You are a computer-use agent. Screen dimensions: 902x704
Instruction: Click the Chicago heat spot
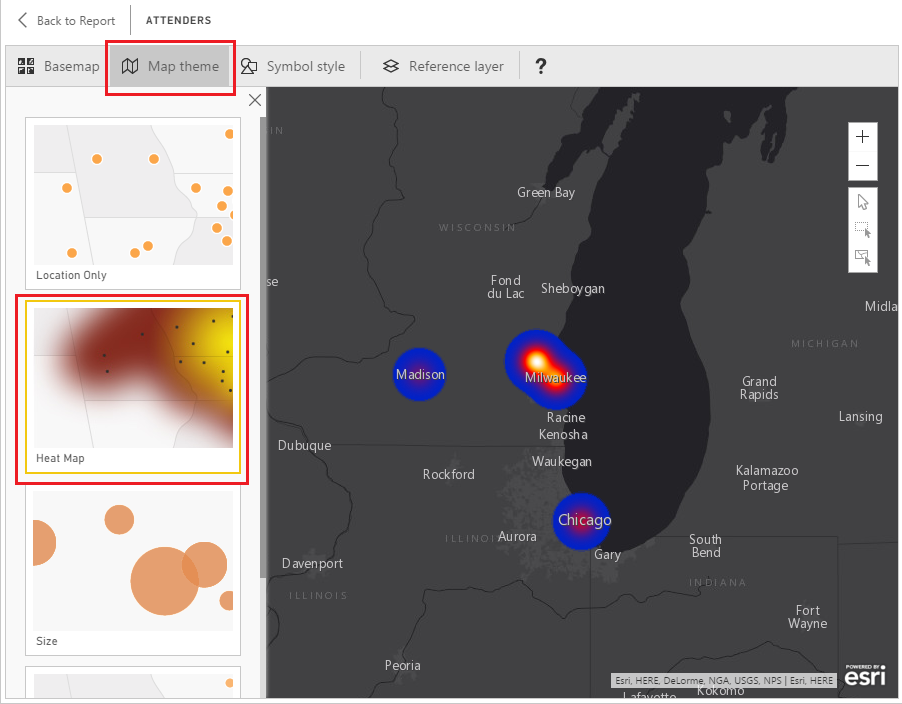click(x=582, y=521)
